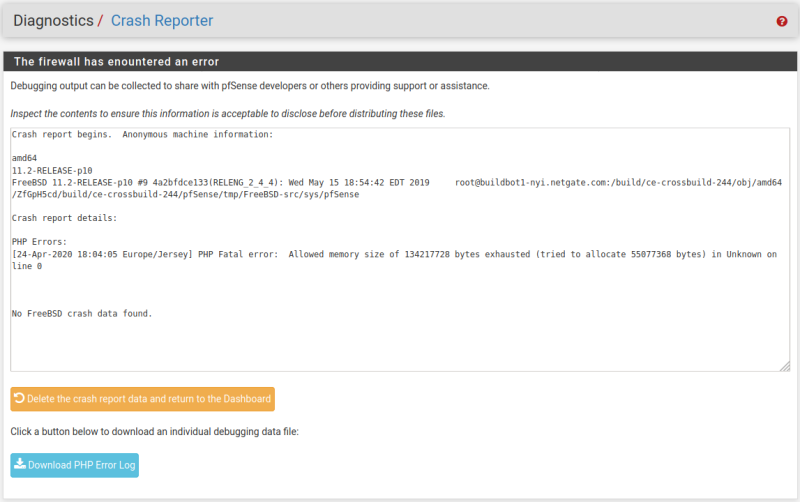Image resolution: width=800 pixels, height=502 pixels.
Task: Download the PHP Error Log
Action: (74, 465)
